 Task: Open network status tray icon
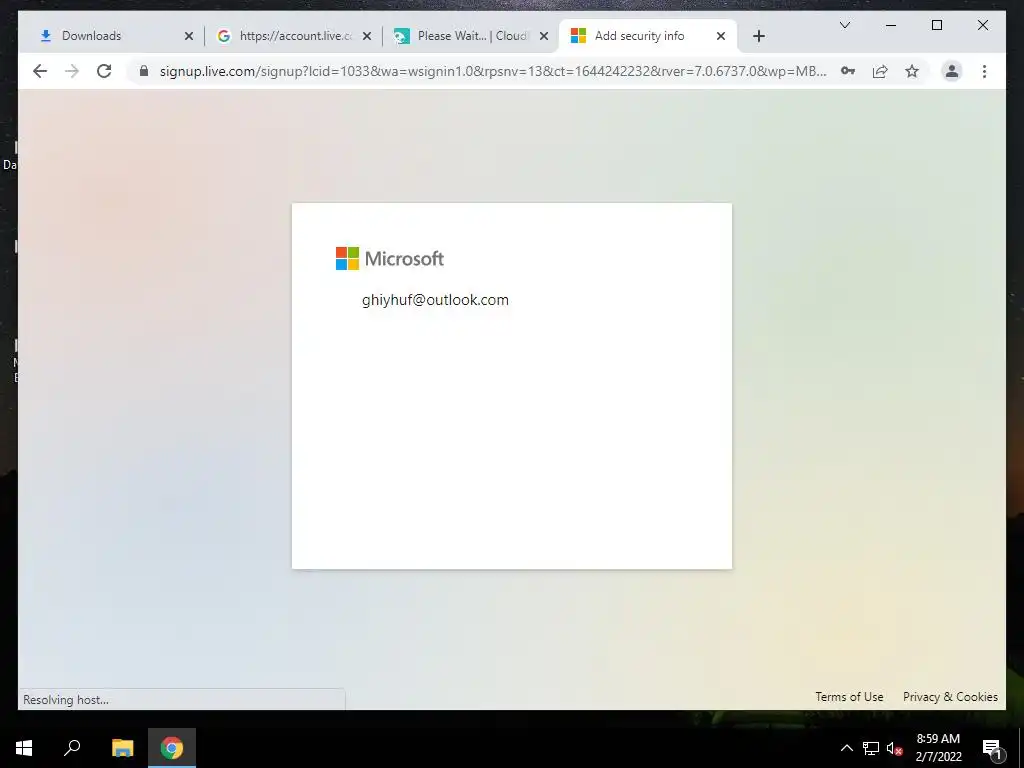pyautogui.click(x=871, y=748)
